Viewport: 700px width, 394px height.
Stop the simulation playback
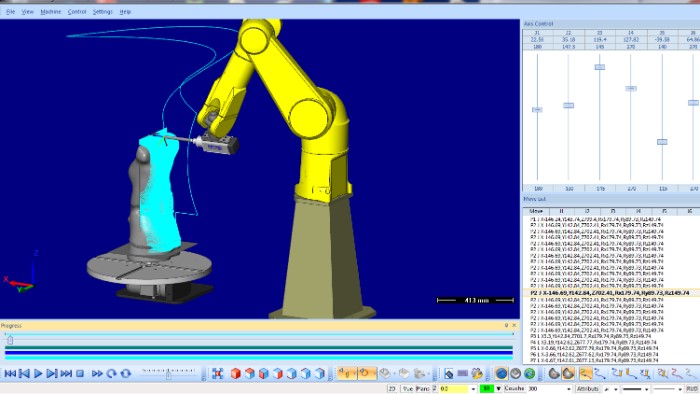pyautogui.click(x=80, y=373)
